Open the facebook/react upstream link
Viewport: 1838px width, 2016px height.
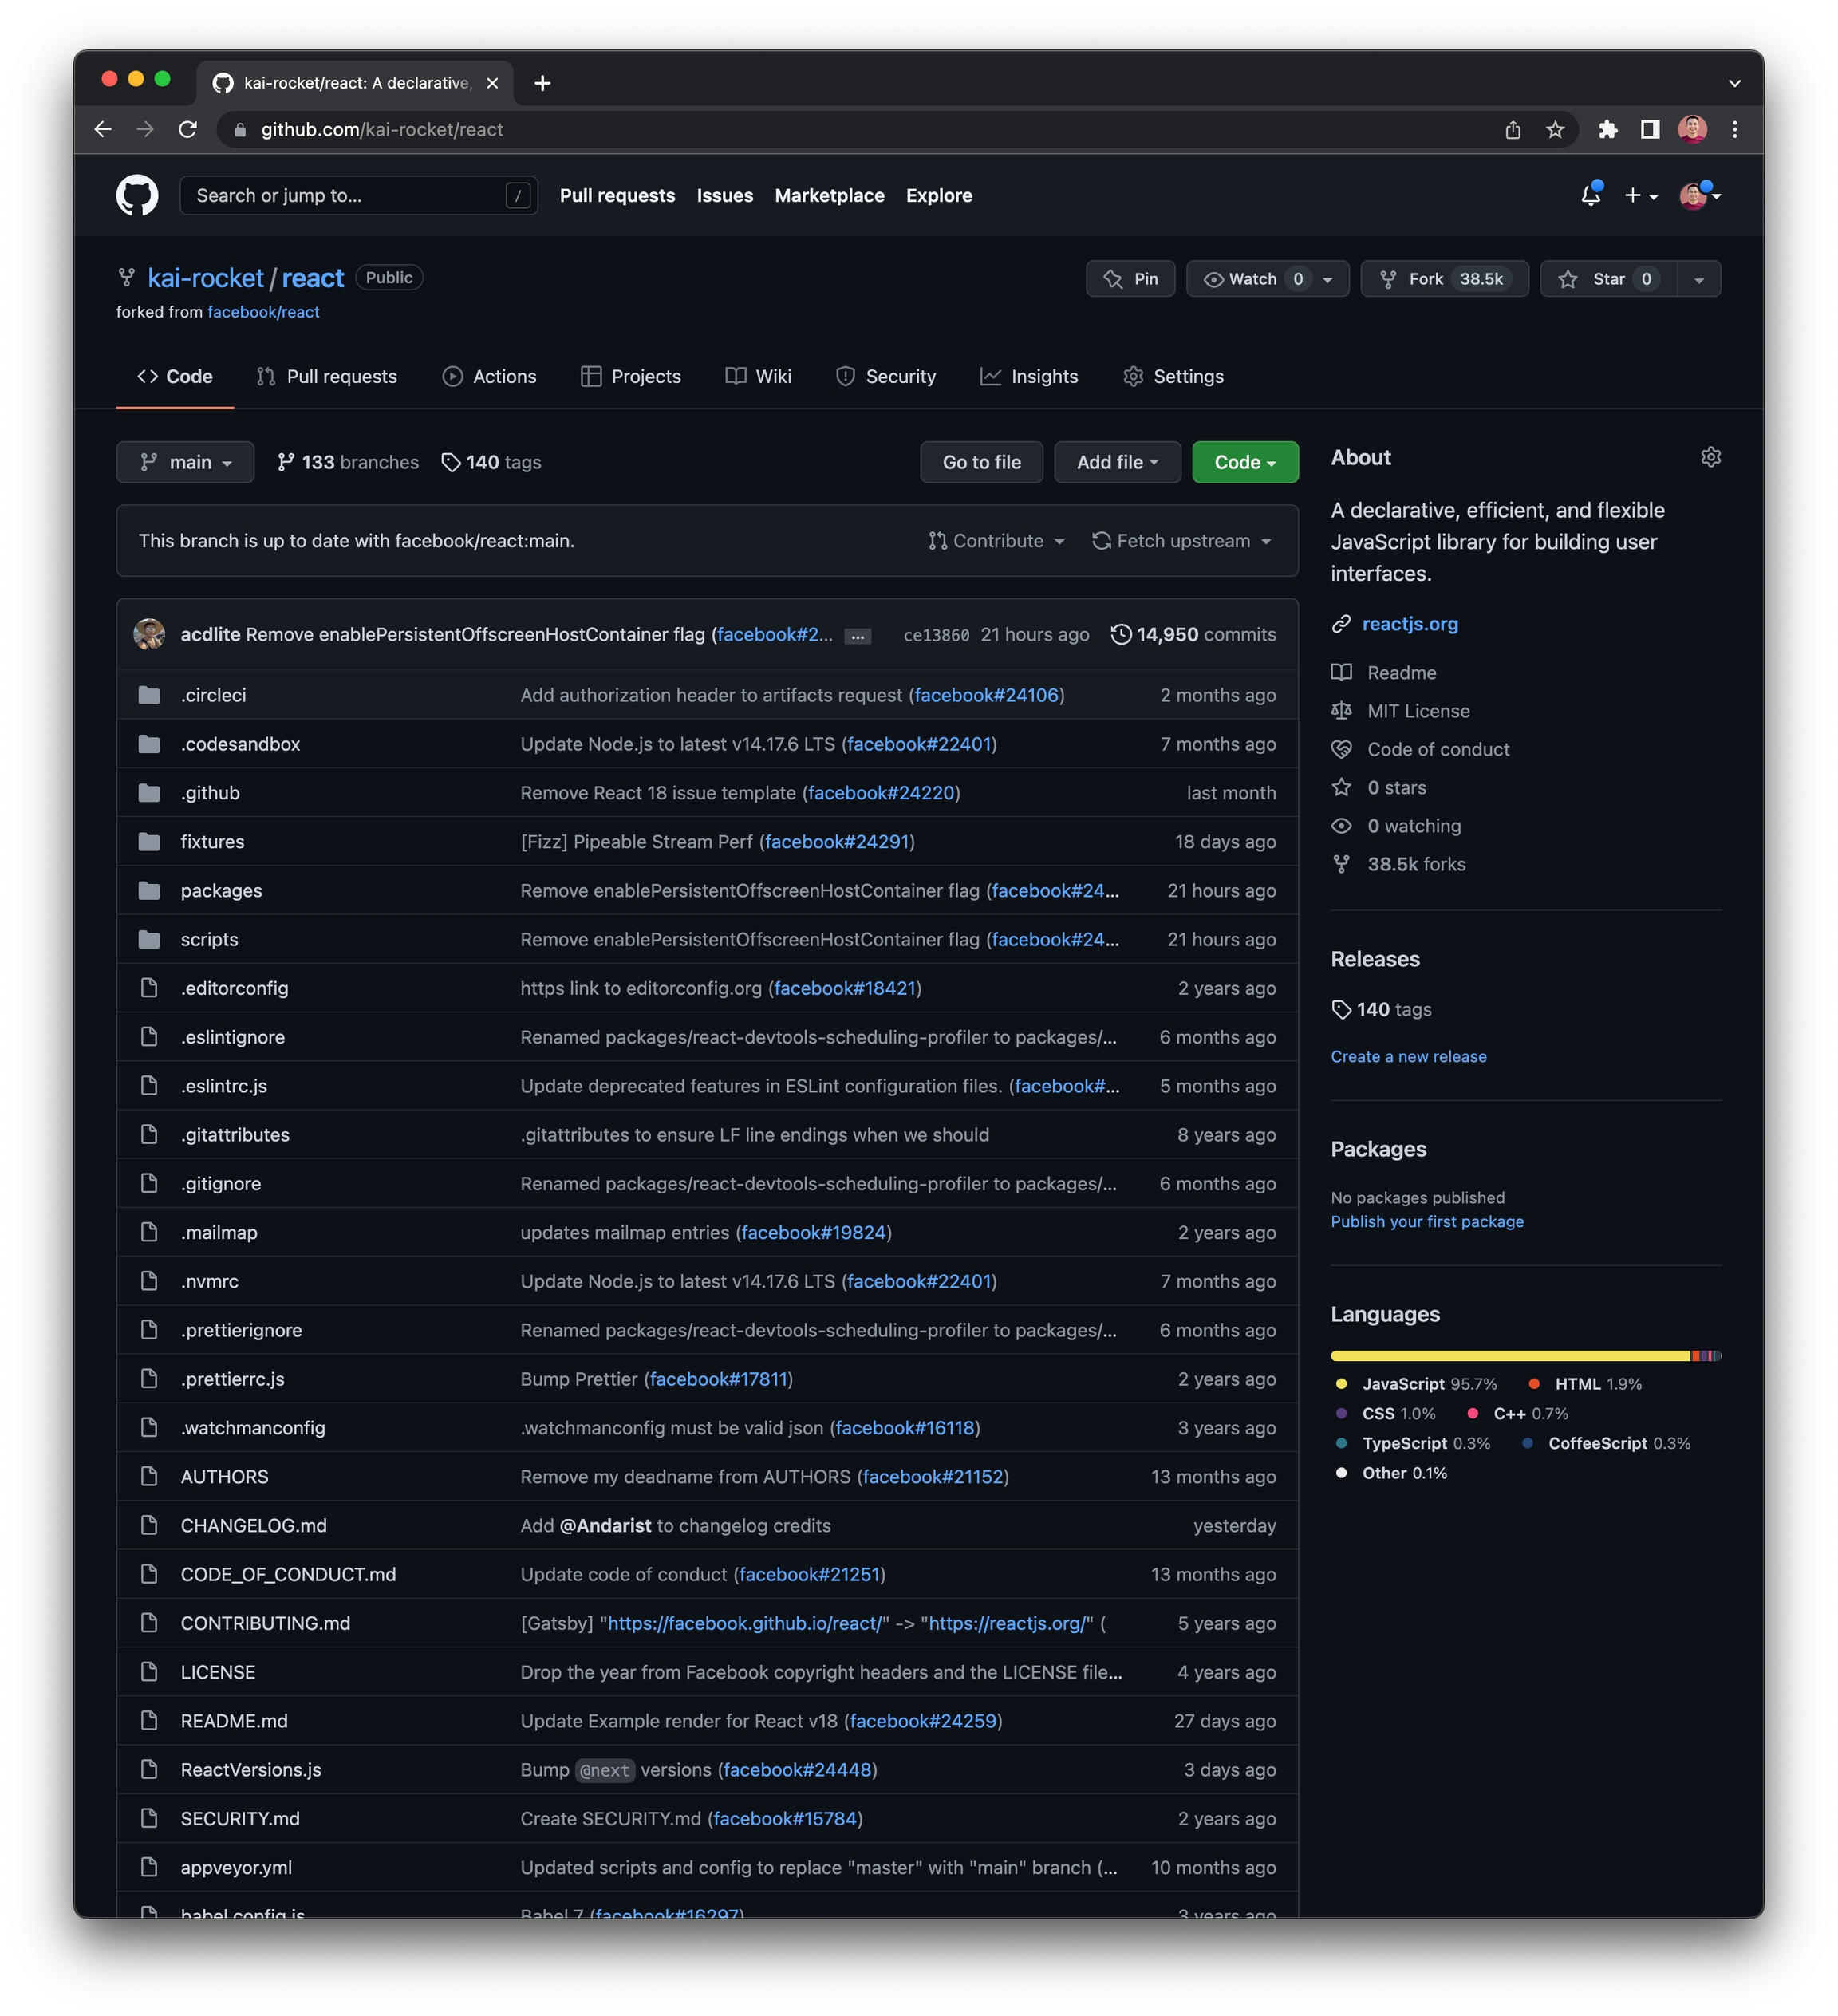point(263,312)
